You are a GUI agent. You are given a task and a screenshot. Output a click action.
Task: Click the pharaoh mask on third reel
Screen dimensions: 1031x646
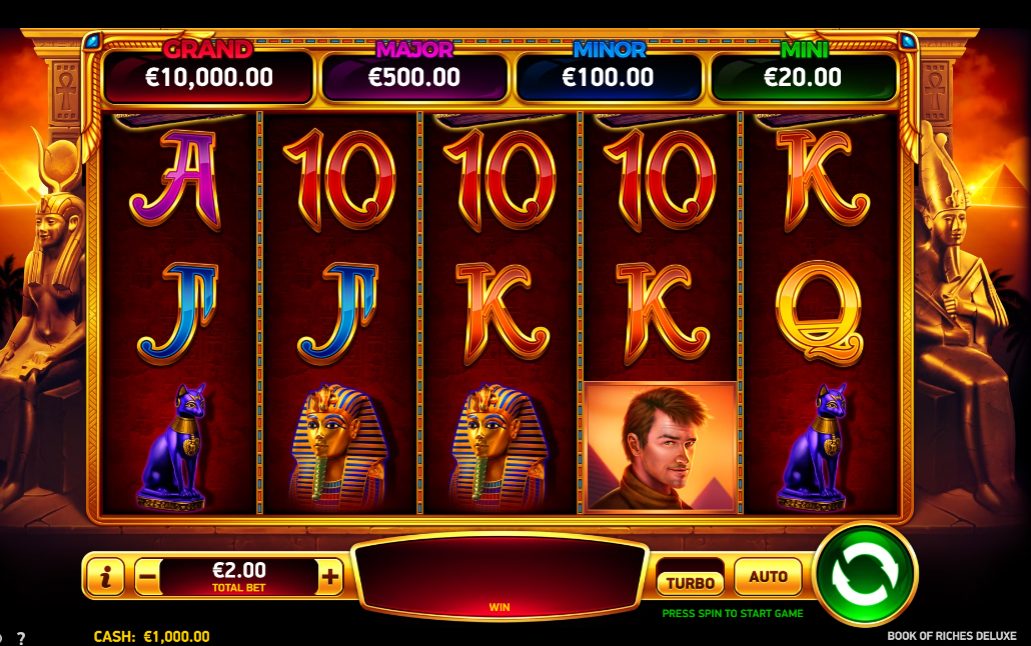[x=498, y=447]
